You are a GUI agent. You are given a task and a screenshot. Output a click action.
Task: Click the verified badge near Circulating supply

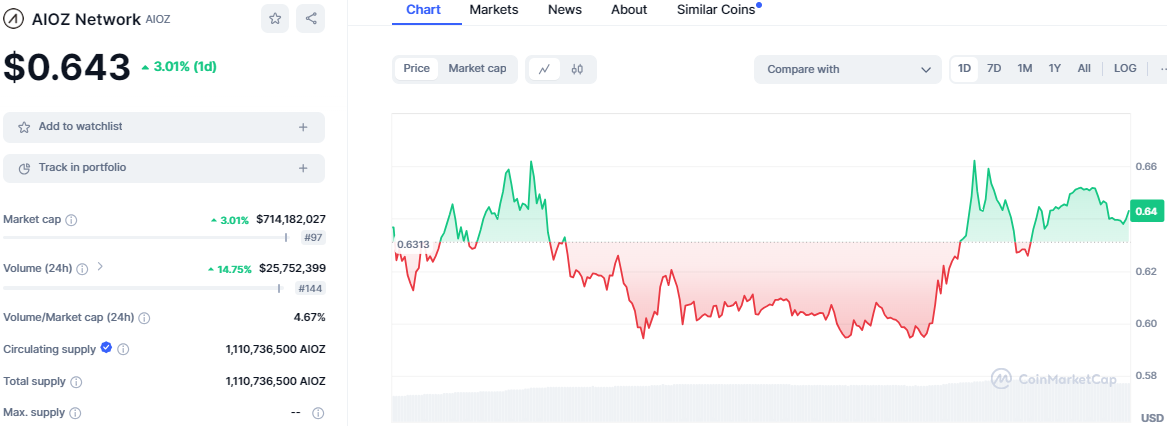(106, 348)
